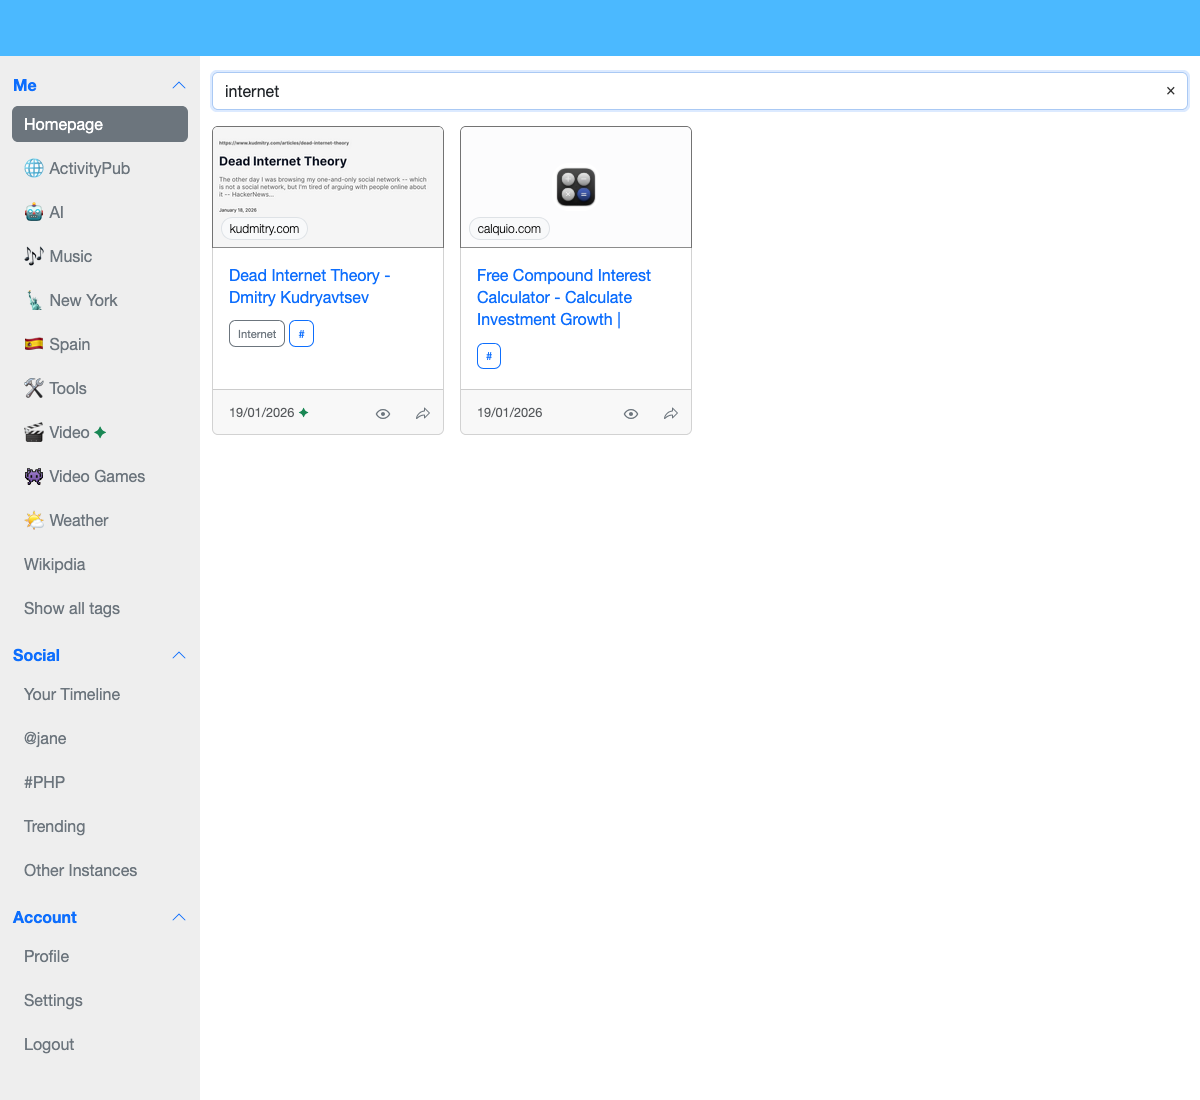The image size is (1200, 1100).
Task: Select Homepage in the sidebar
Action: (100, 124)
